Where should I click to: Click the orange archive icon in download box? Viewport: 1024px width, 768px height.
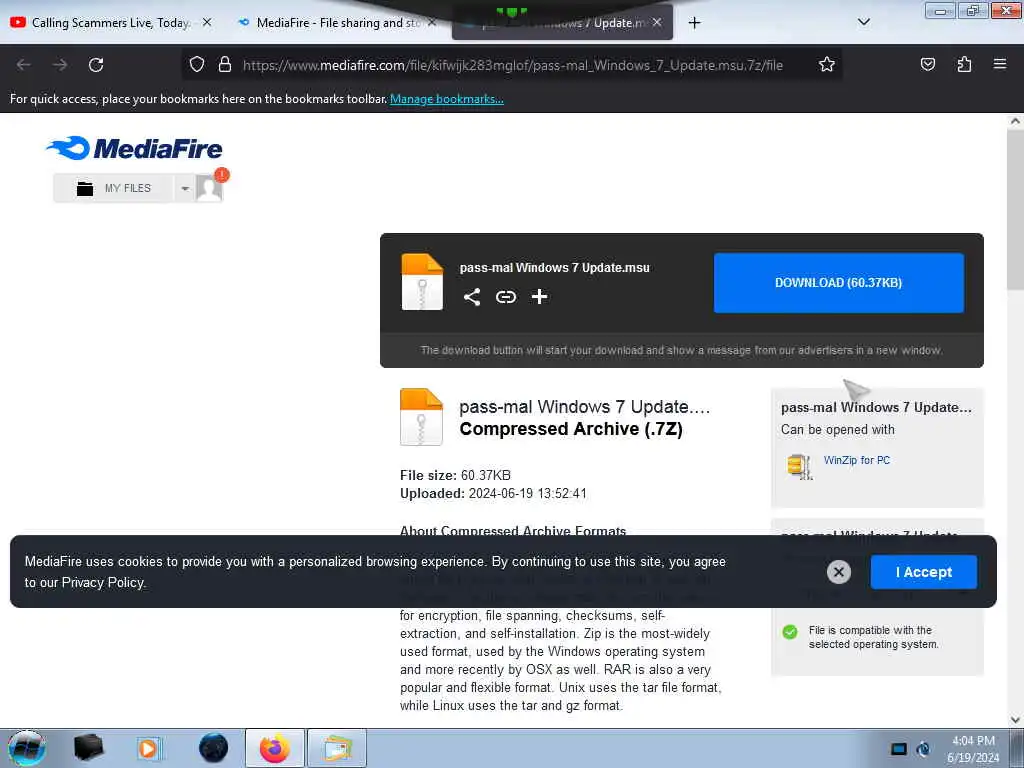pyautogui.click(x=422, y=281)
